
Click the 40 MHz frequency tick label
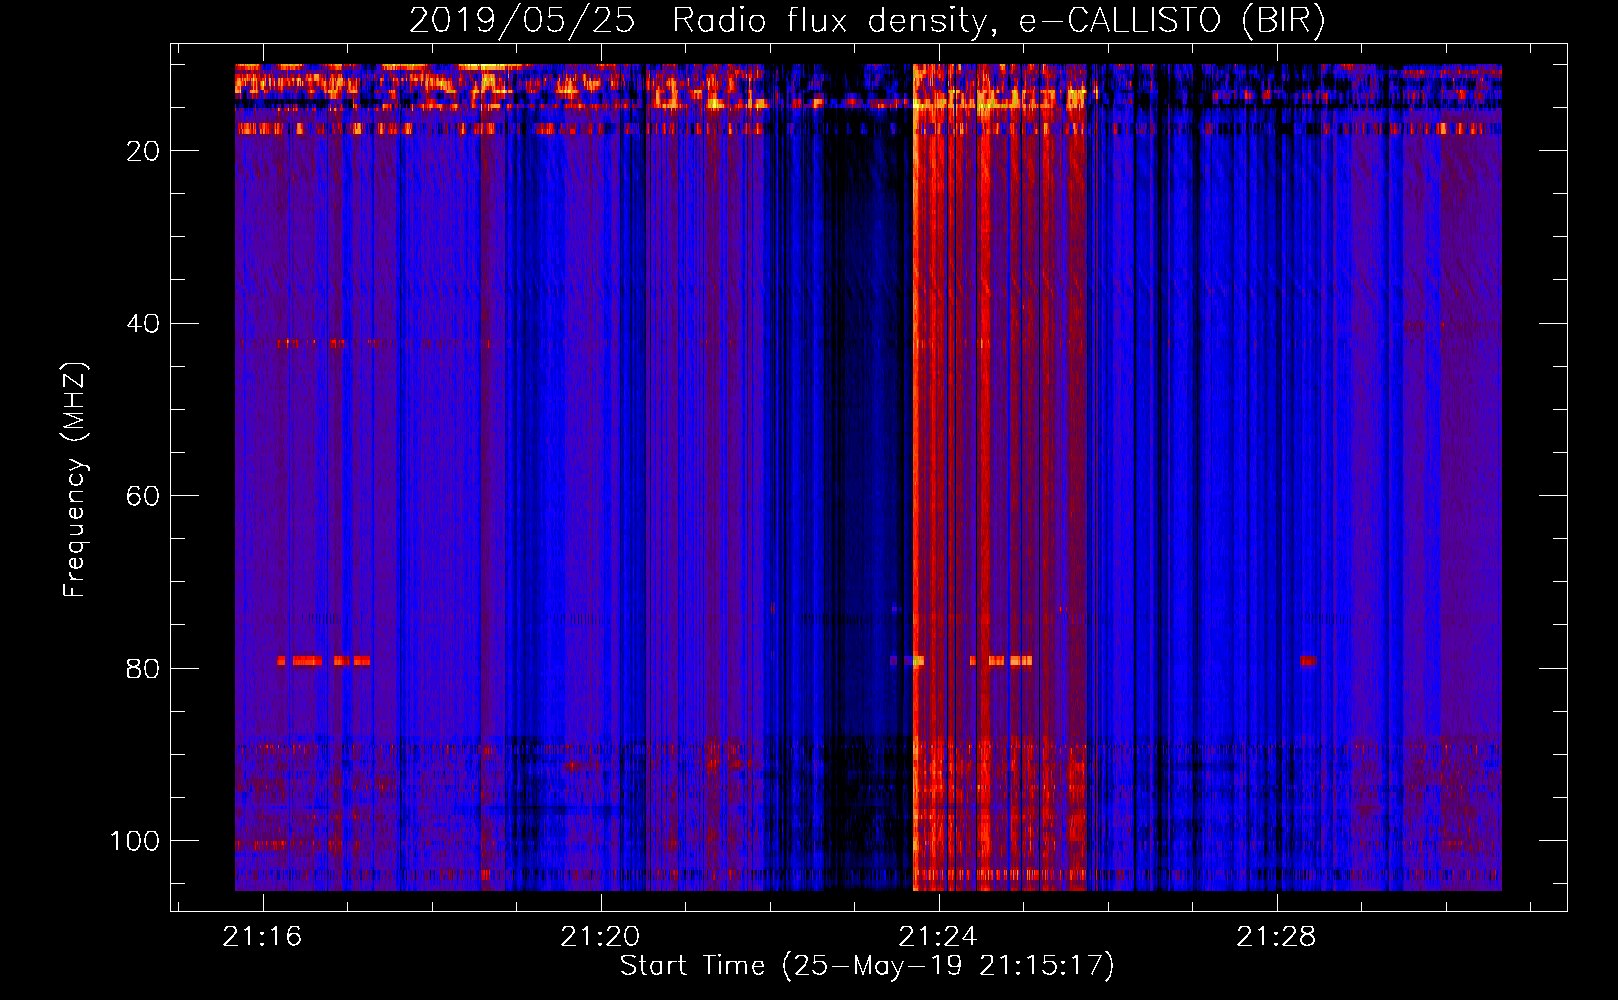(143, 324)
